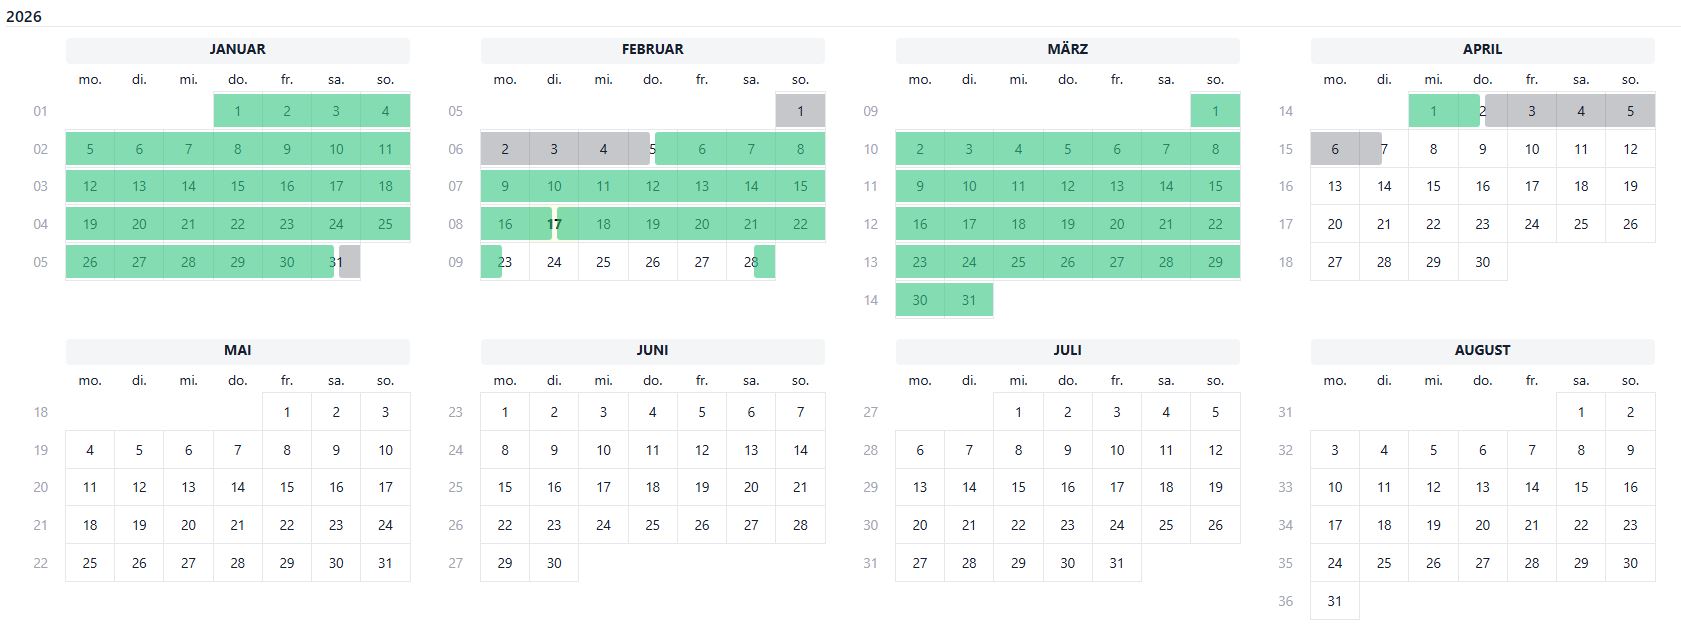This screenshot has width=1681, height=630.
Task: Select gray-highlighted day 3 in April
Action: pyautogui.click(x=1531, y=111)
